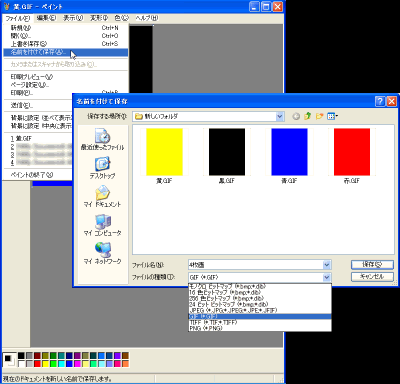
Task: Pick the red swatch in color palette
Action: 37,364
